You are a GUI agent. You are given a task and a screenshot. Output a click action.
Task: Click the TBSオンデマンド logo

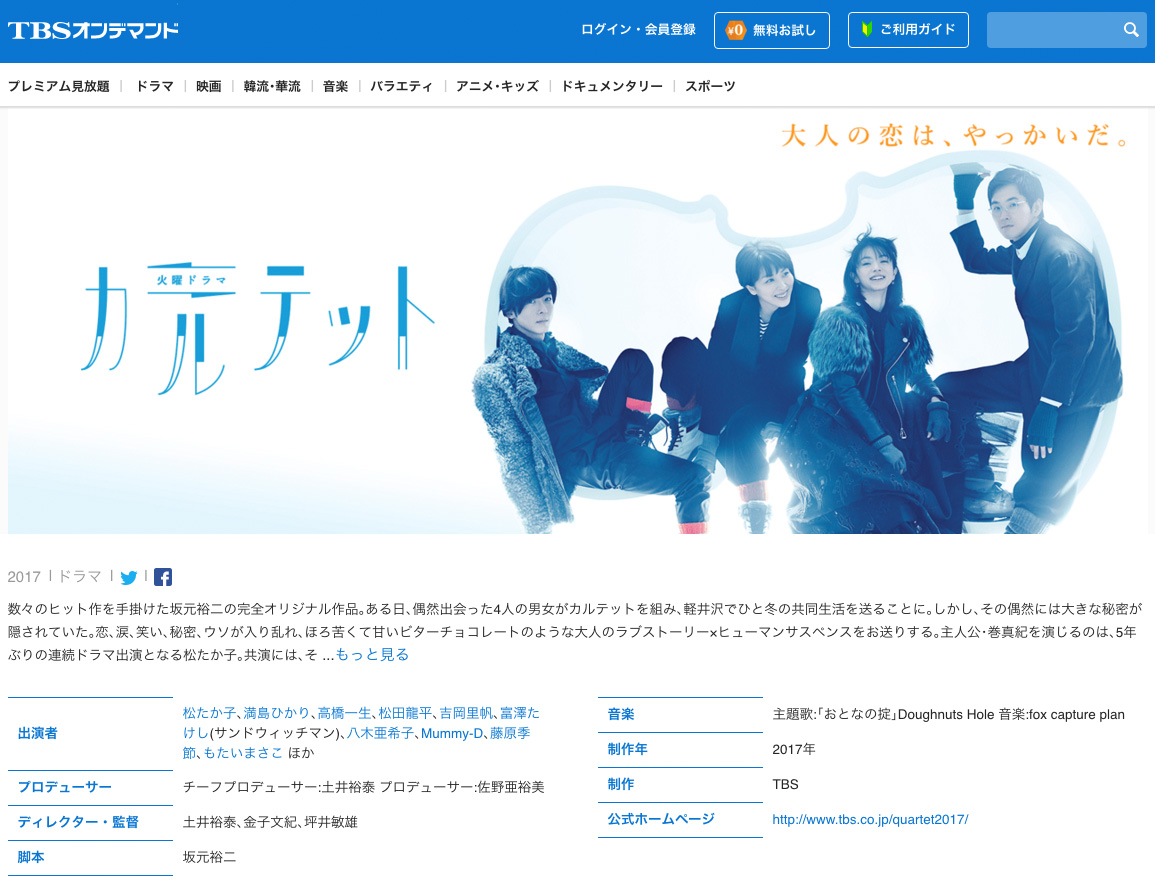[x=93, y=30]
